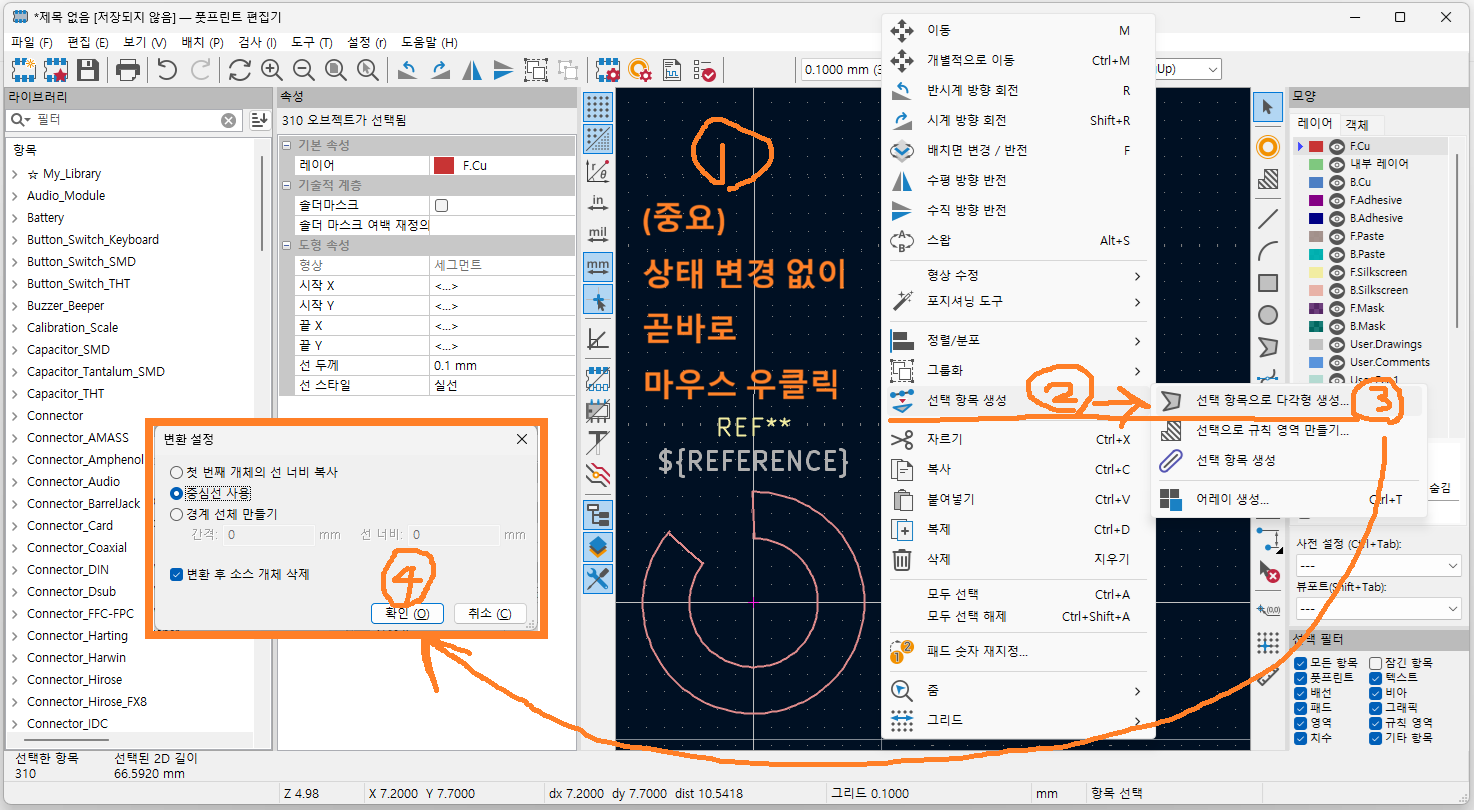This screenshot has width=1474, height=810.
Task: Collapse the shape properties section
Action: click(x=289, y=246)
